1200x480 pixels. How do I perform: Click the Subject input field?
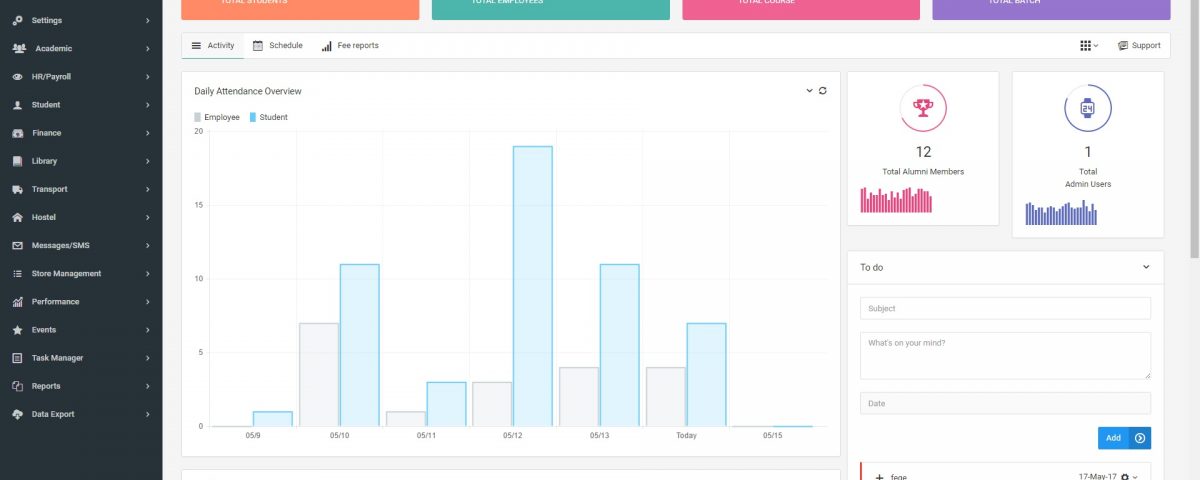(1005, 308)
